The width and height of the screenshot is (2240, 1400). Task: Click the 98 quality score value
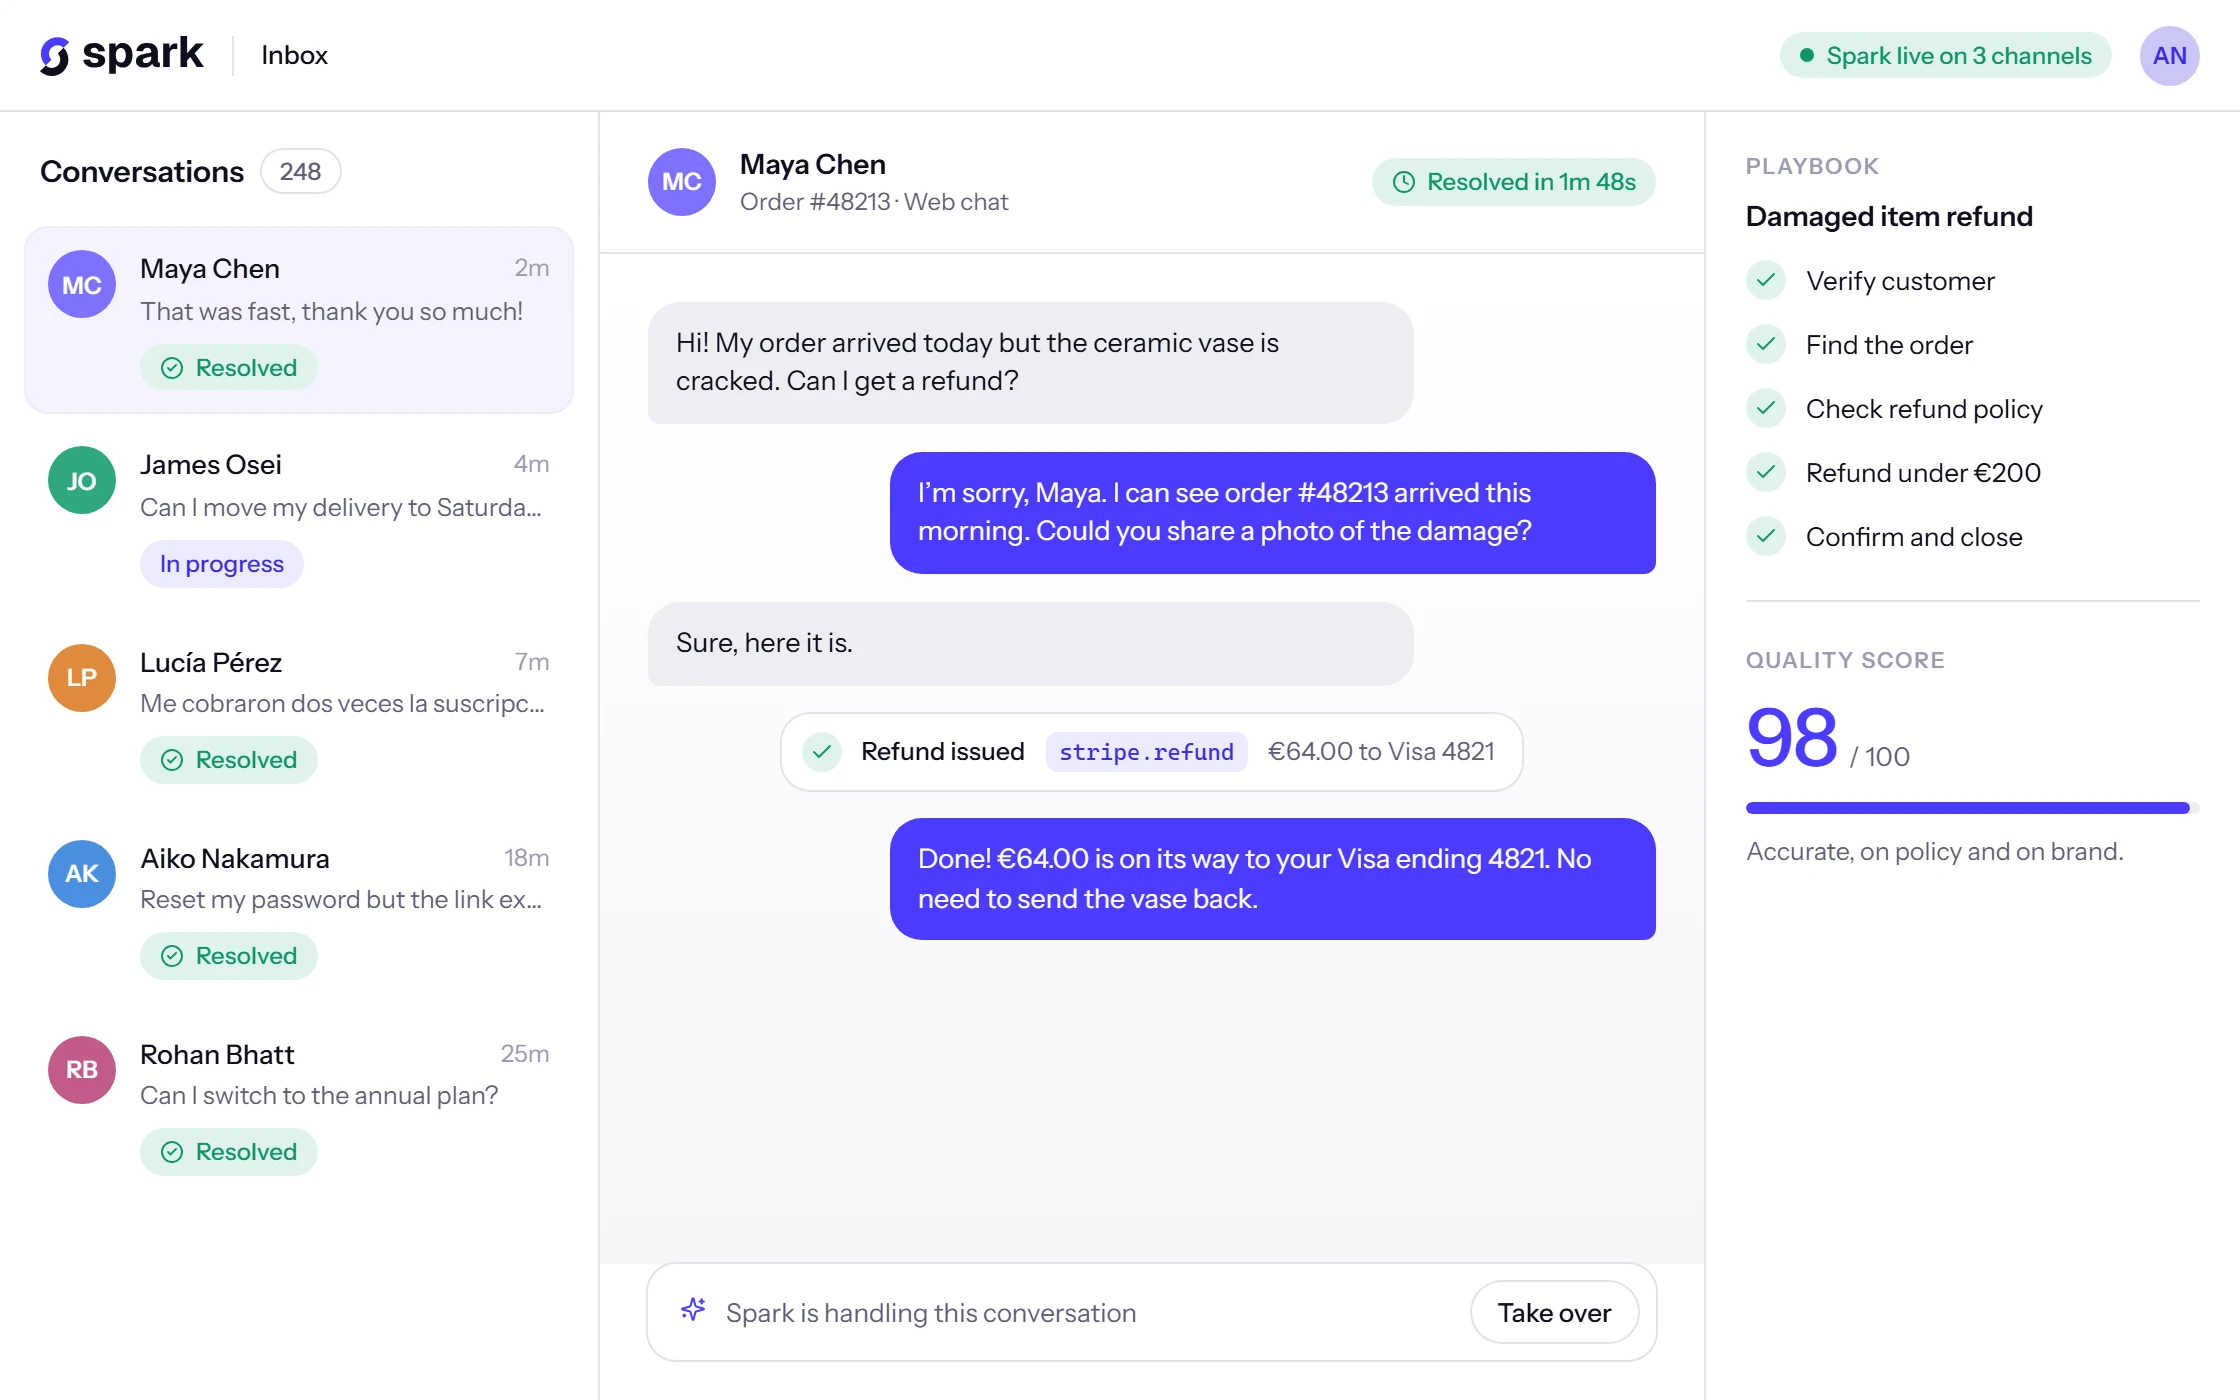1792,738
